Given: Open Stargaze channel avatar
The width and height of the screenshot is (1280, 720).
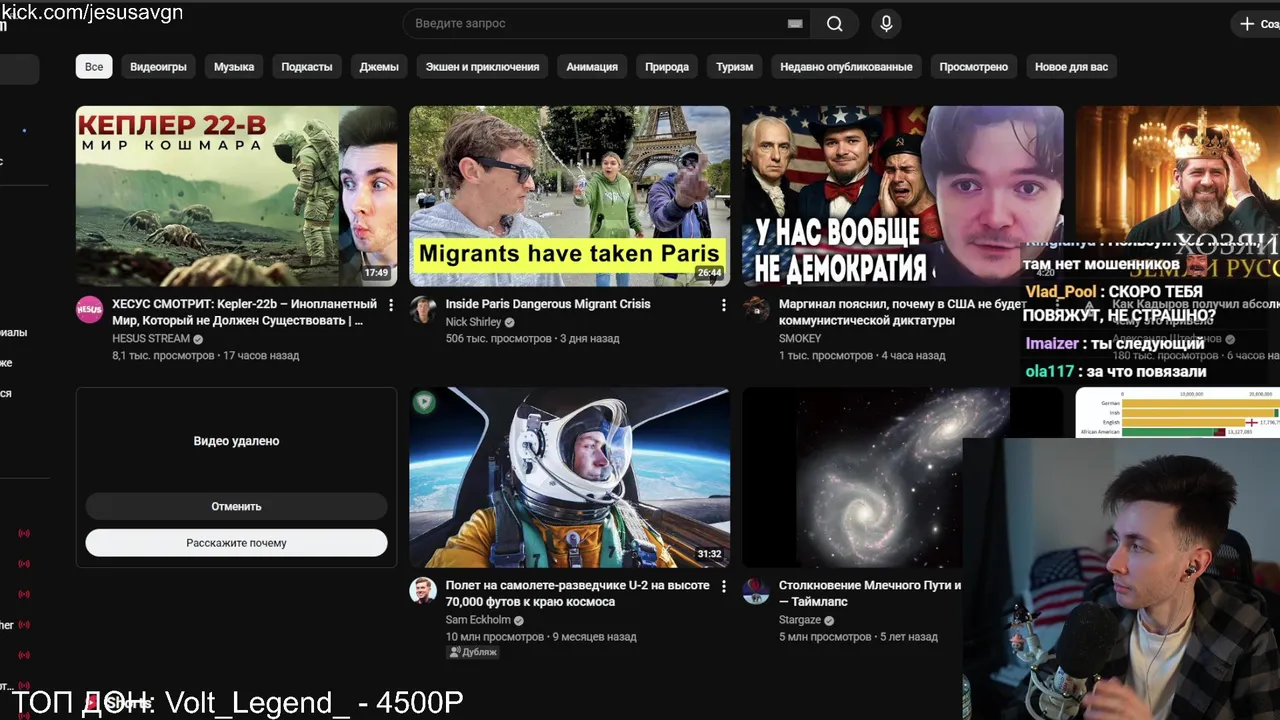Looking at the screenshot, I should (756, 591).
